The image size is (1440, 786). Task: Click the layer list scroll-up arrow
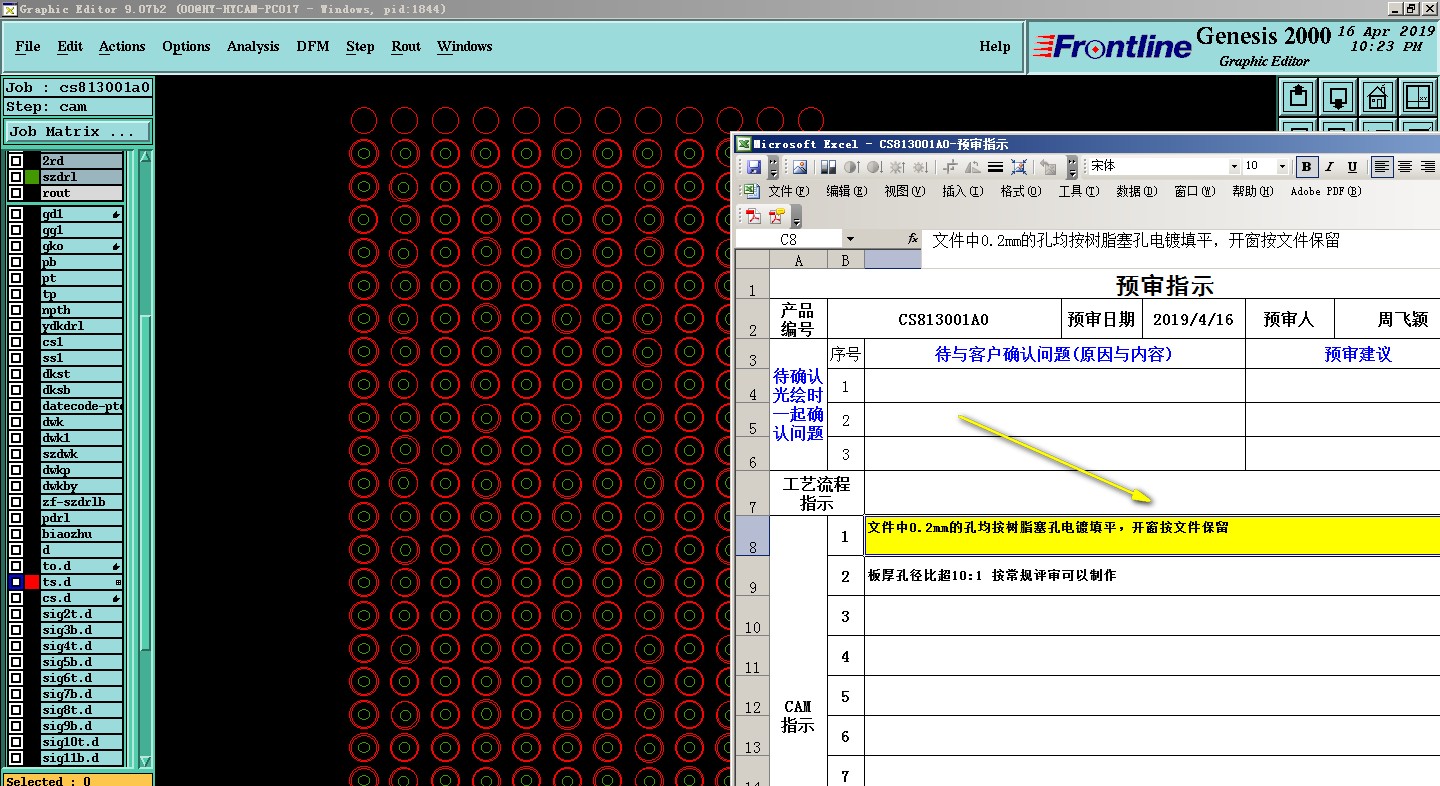(x=146, y=157)
